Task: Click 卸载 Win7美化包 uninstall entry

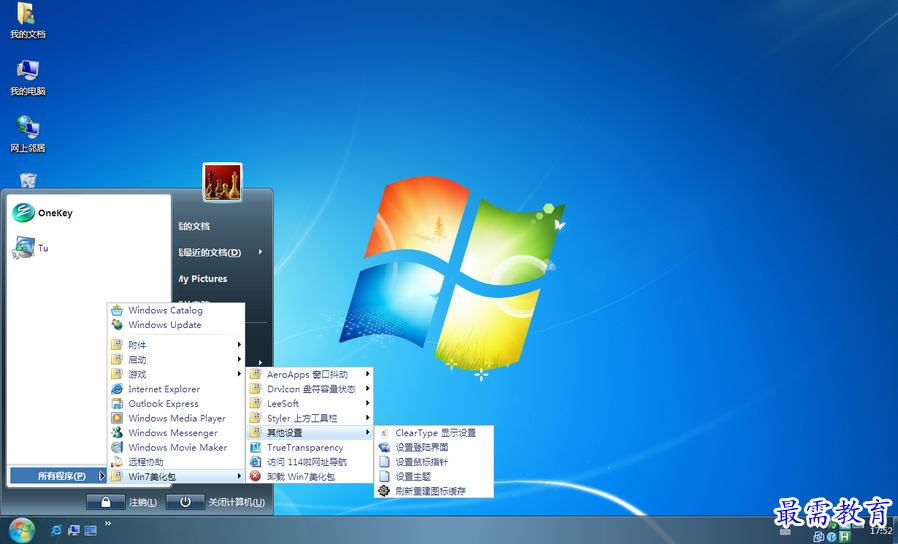Action: 310,476
